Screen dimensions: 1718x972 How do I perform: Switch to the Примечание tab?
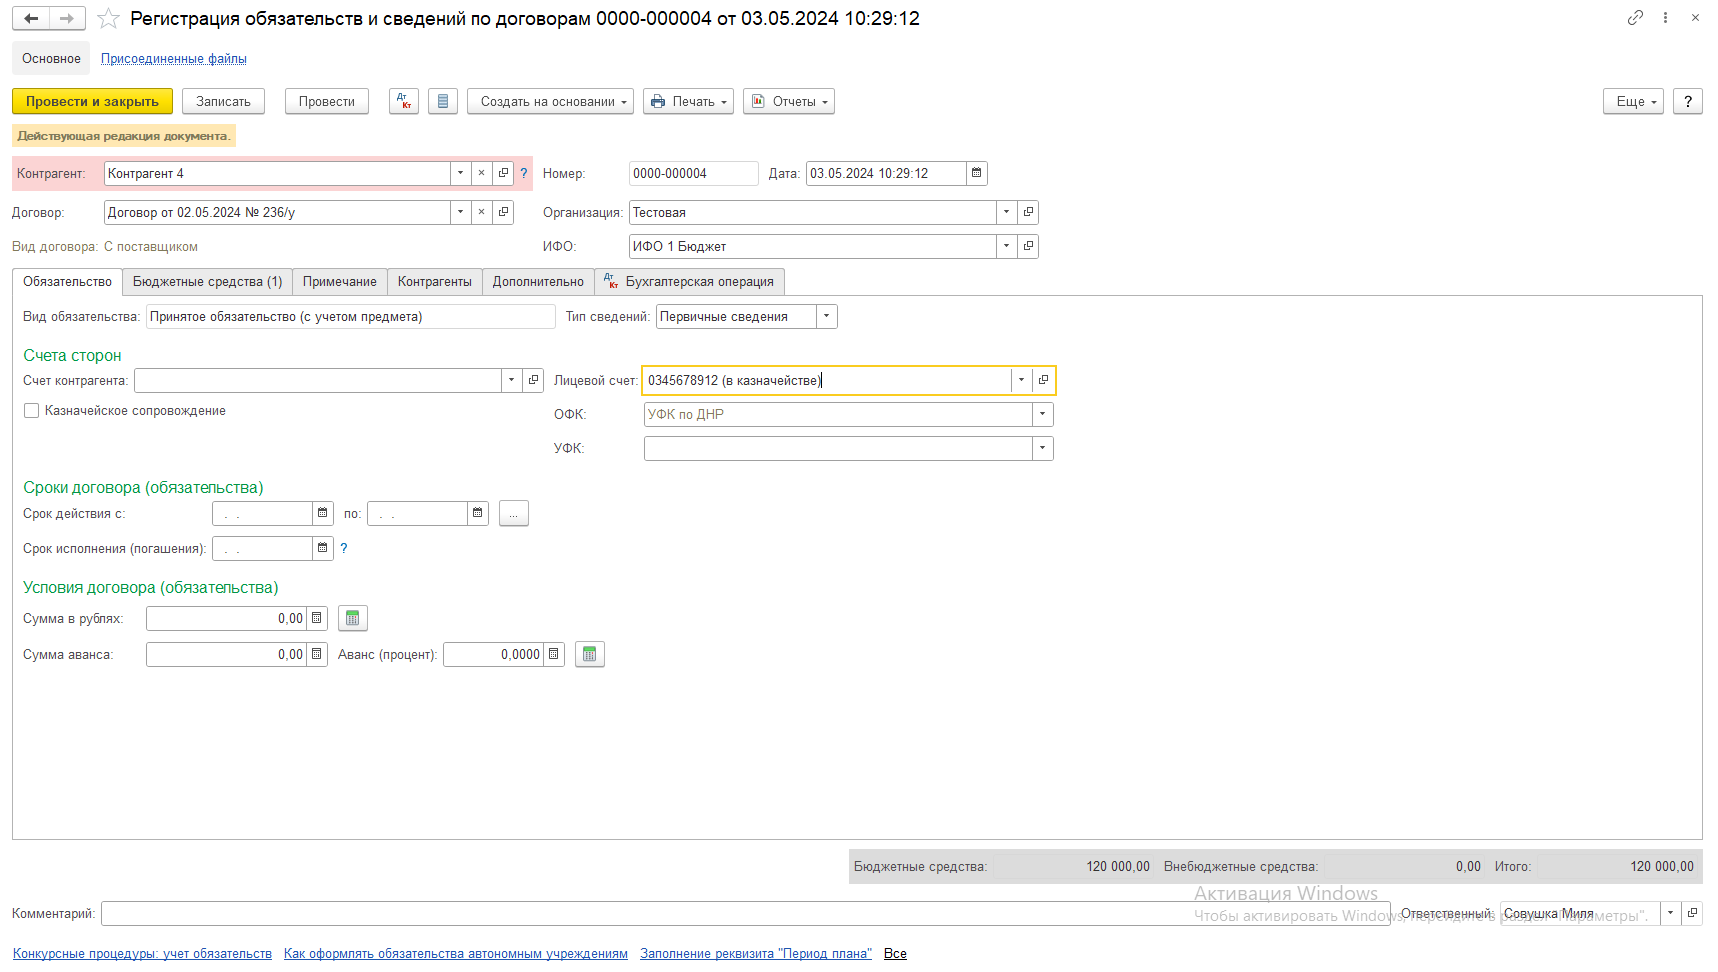[x=340, y=282]
